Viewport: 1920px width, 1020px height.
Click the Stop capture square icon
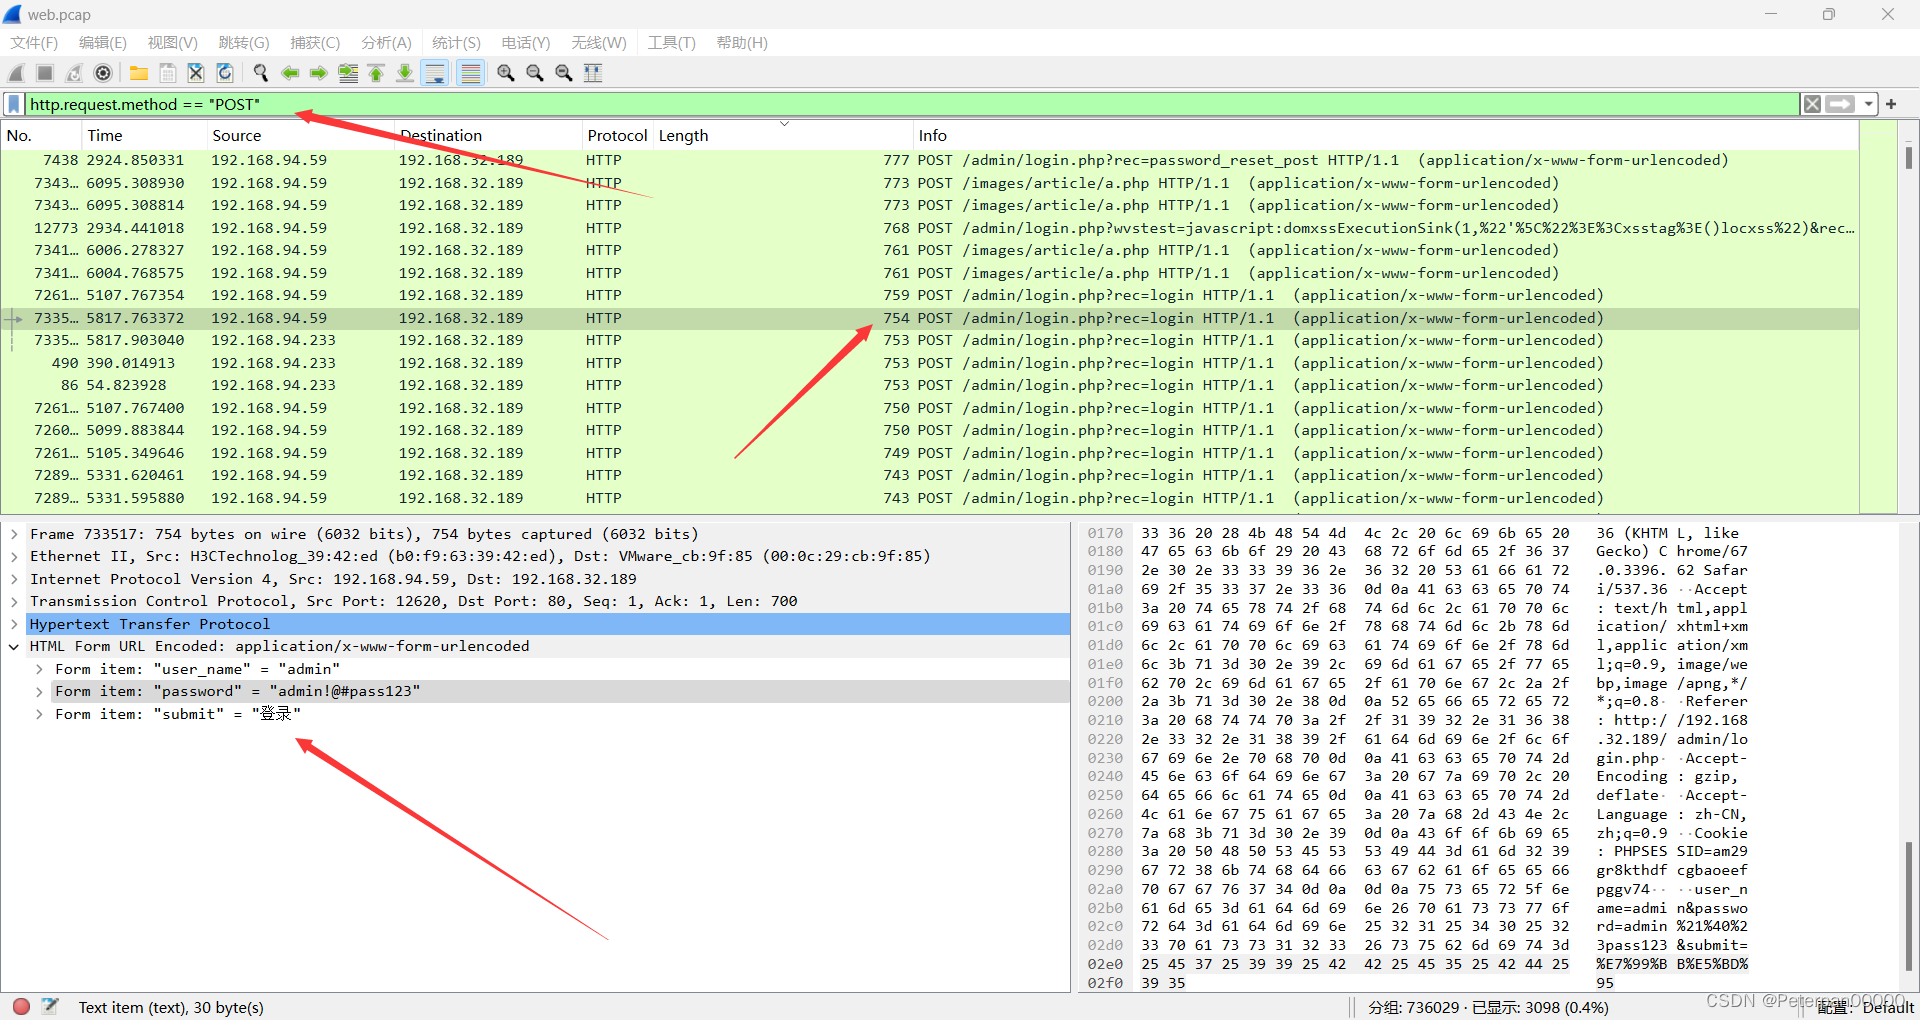click(45, 73)
